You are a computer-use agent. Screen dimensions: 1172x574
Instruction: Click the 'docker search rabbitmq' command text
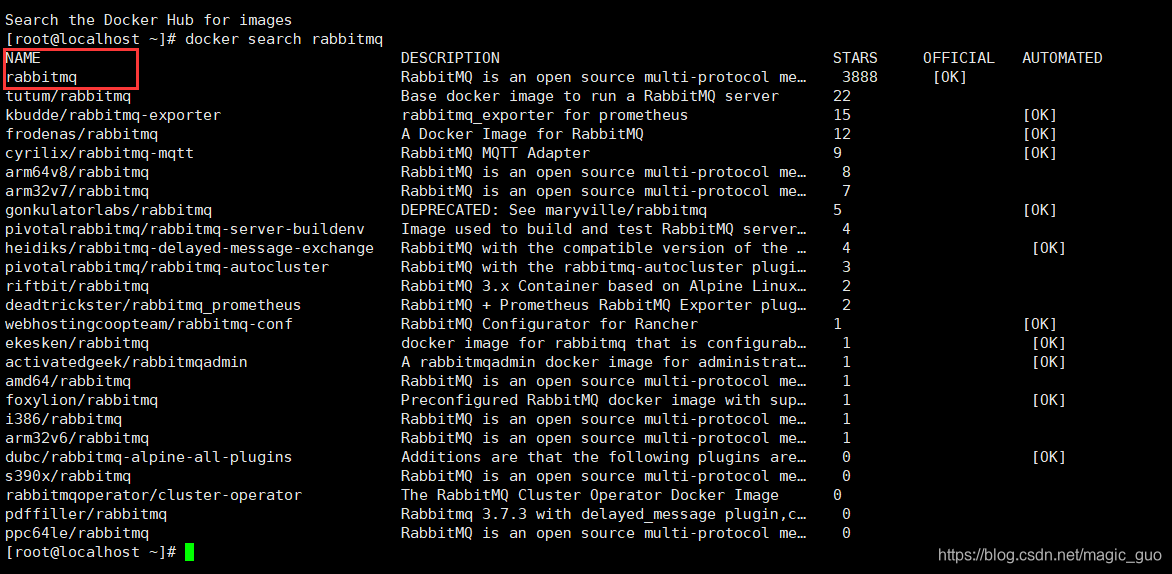click(283, 39)
